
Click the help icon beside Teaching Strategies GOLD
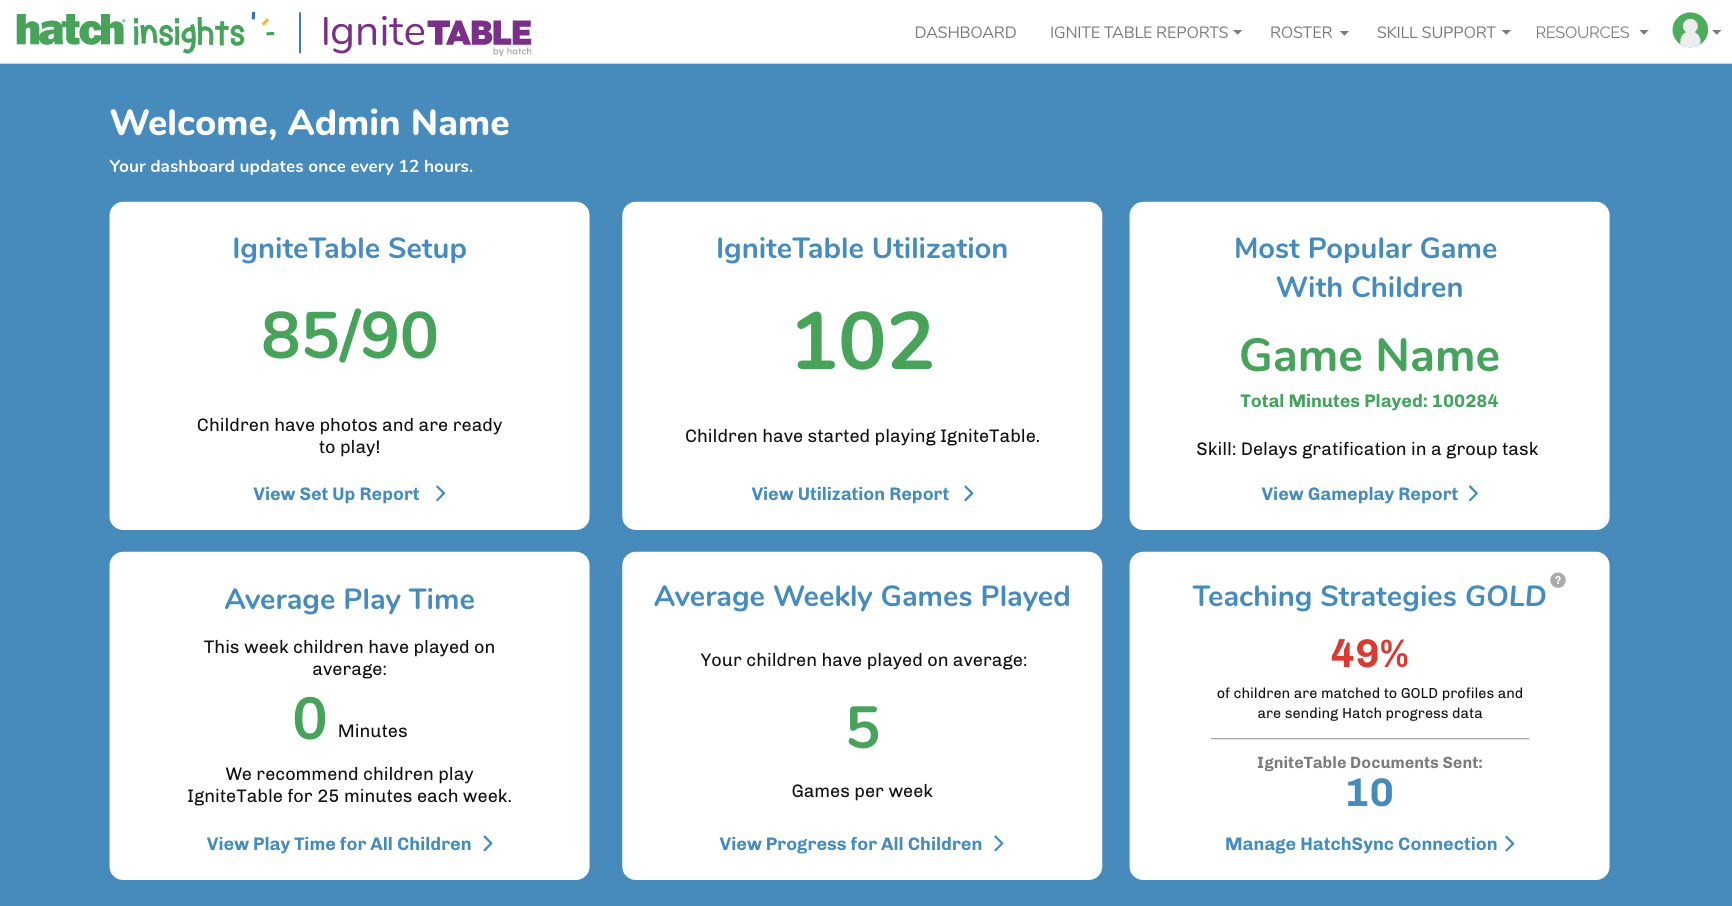click(1558, 580)
